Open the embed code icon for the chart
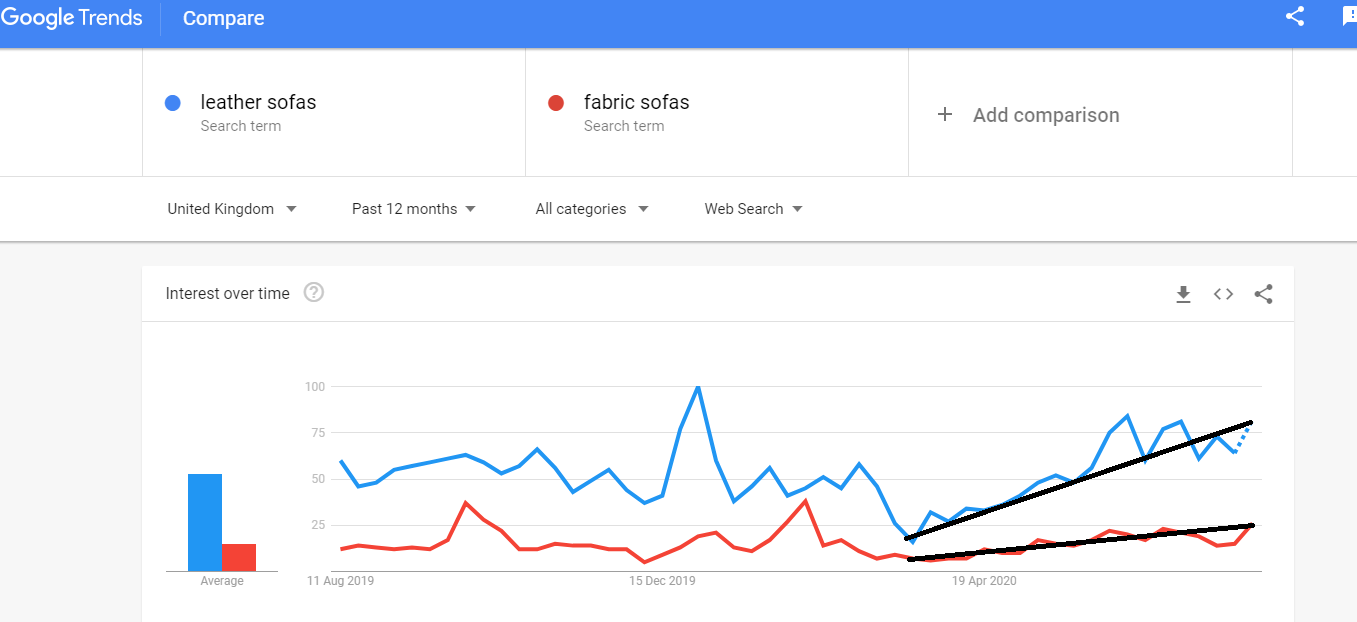This screenshot has width=1357, height=622. [1223, 294]
